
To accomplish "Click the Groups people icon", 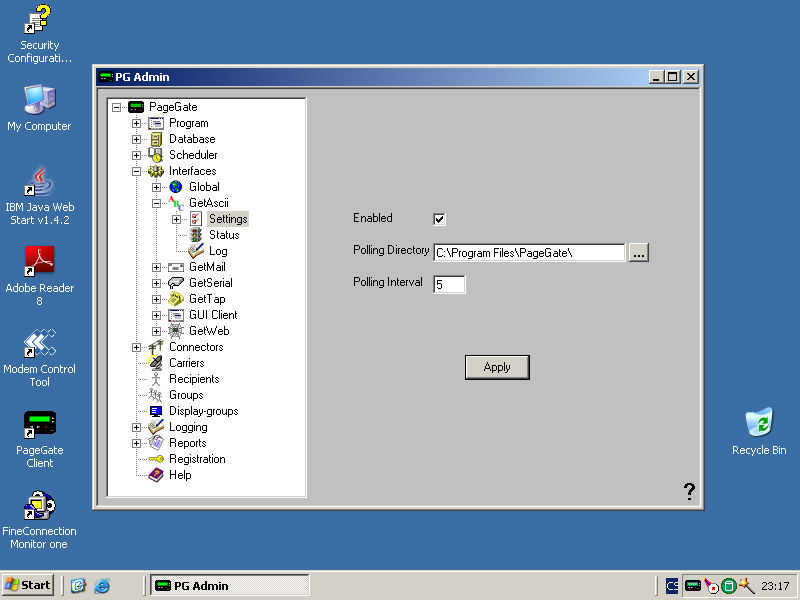I will (156, 395).
